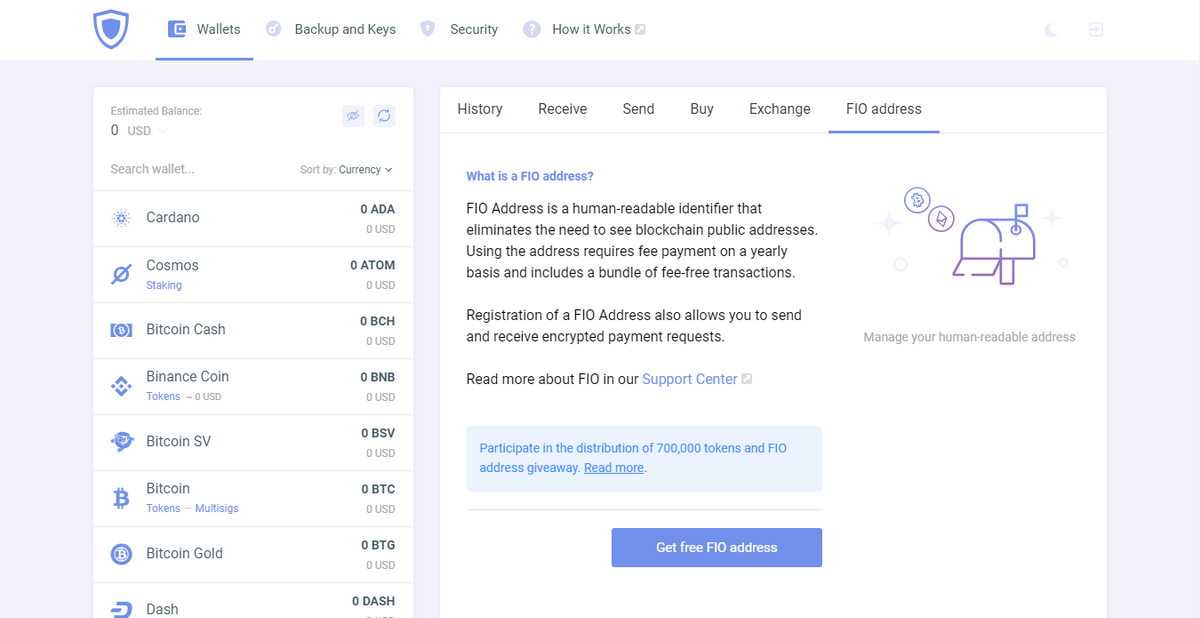
Task: Follow the Read more giveaway link
Action: 614,468
